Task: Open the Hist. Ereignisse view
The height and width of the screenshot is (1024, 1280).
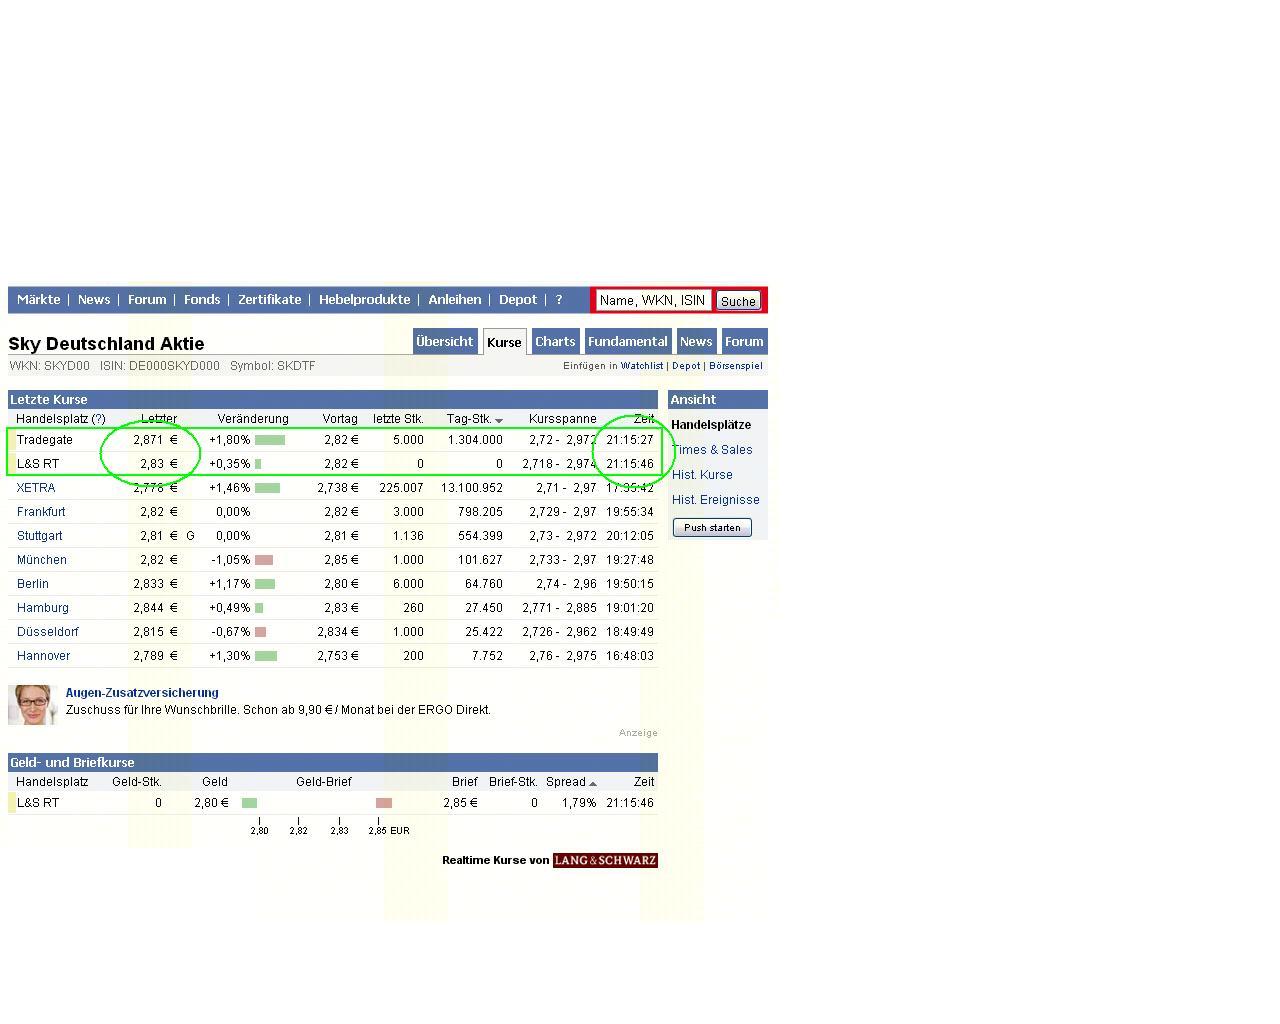Action: [x=716, y=500]
